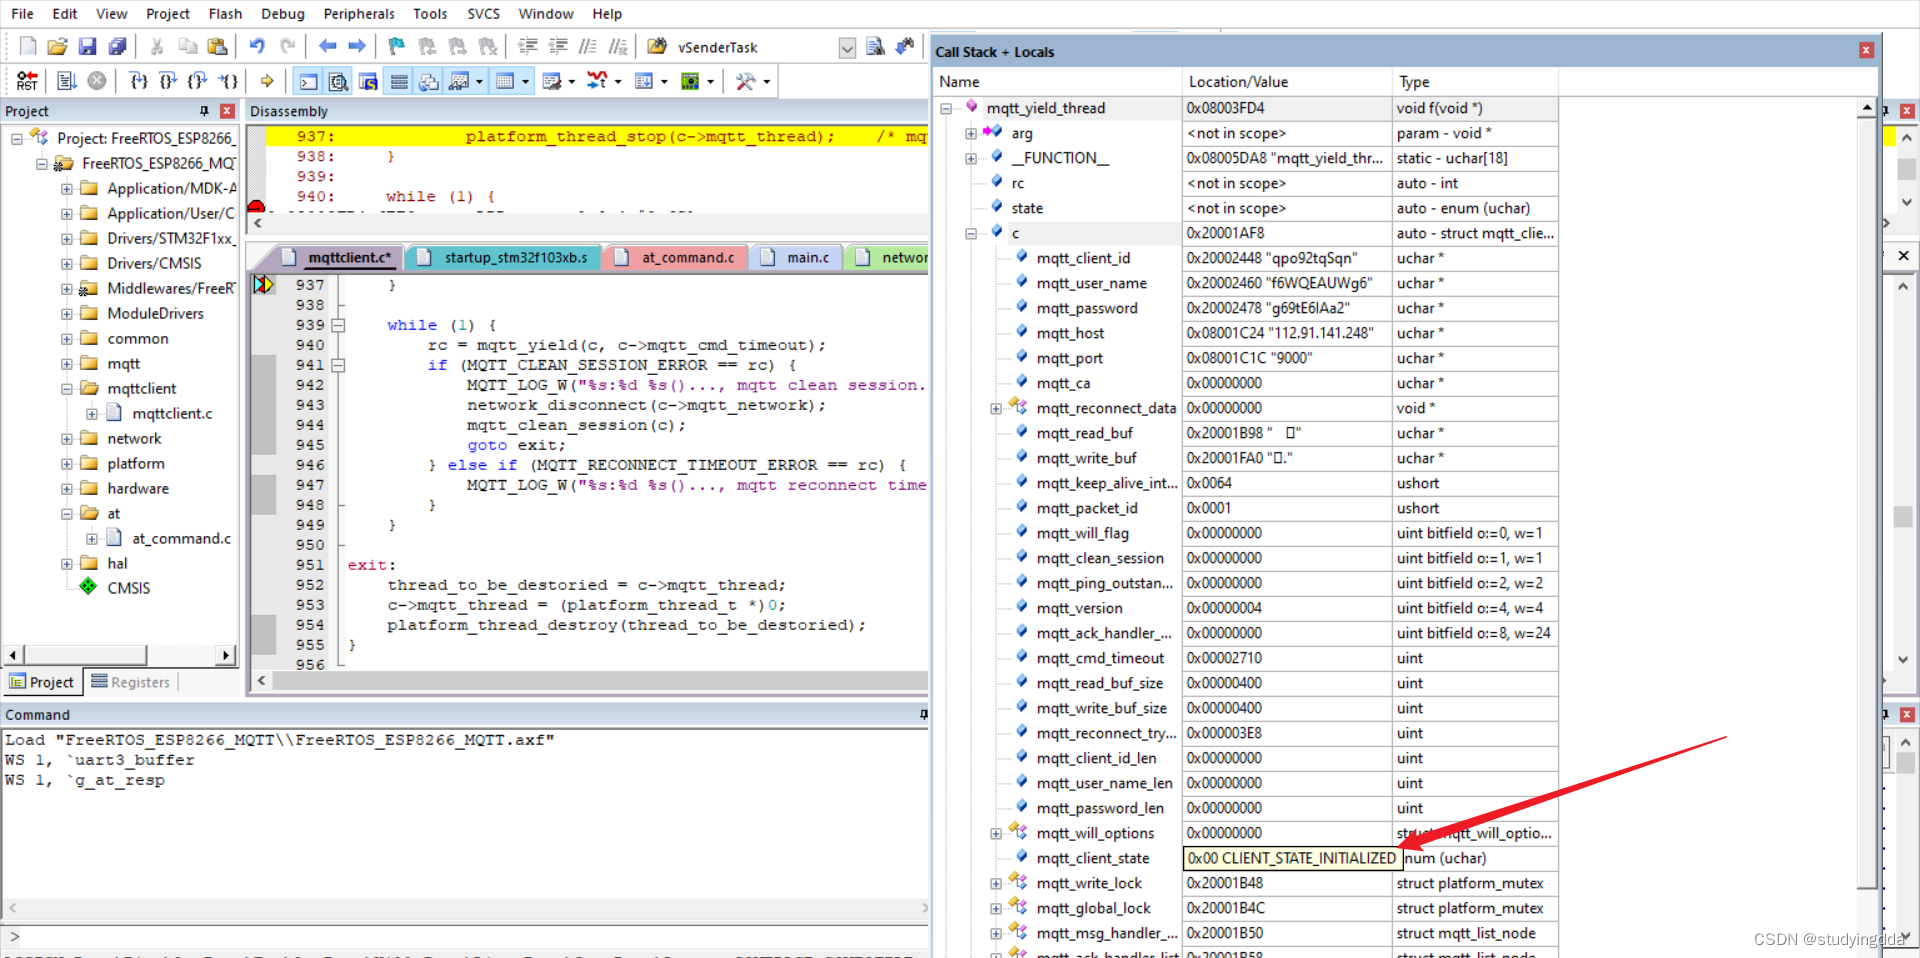Click the Undo arrow icon
1920x958 pixels.
257,46
